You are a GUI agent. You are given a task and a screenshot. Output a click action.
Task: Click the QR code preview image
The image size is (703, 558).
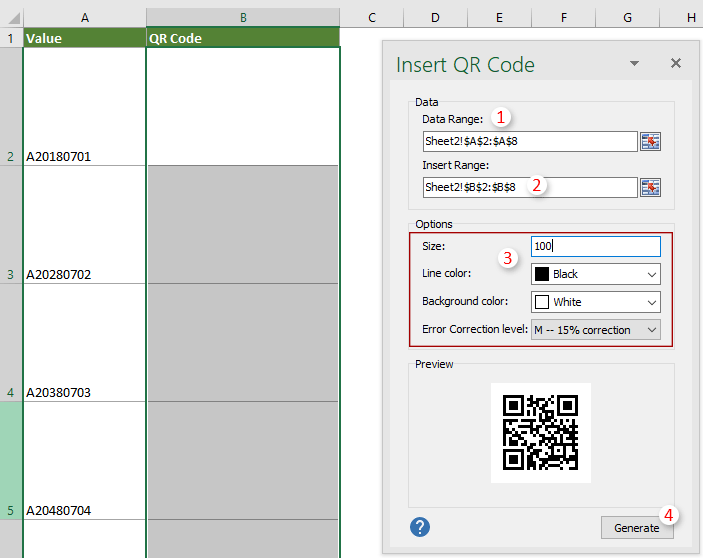coord(541,433)
